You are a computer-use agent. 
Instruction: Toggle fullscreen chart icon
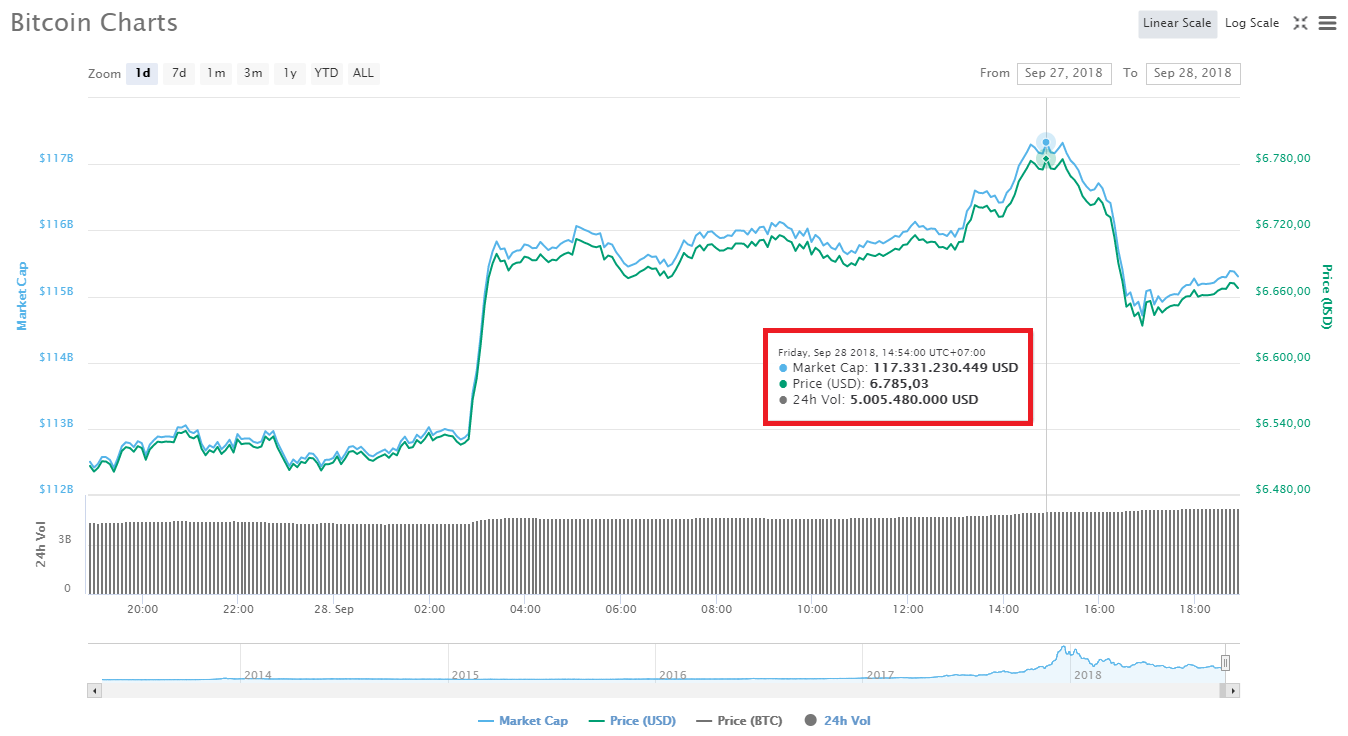pyautogui.click(x=1300, y=23)
